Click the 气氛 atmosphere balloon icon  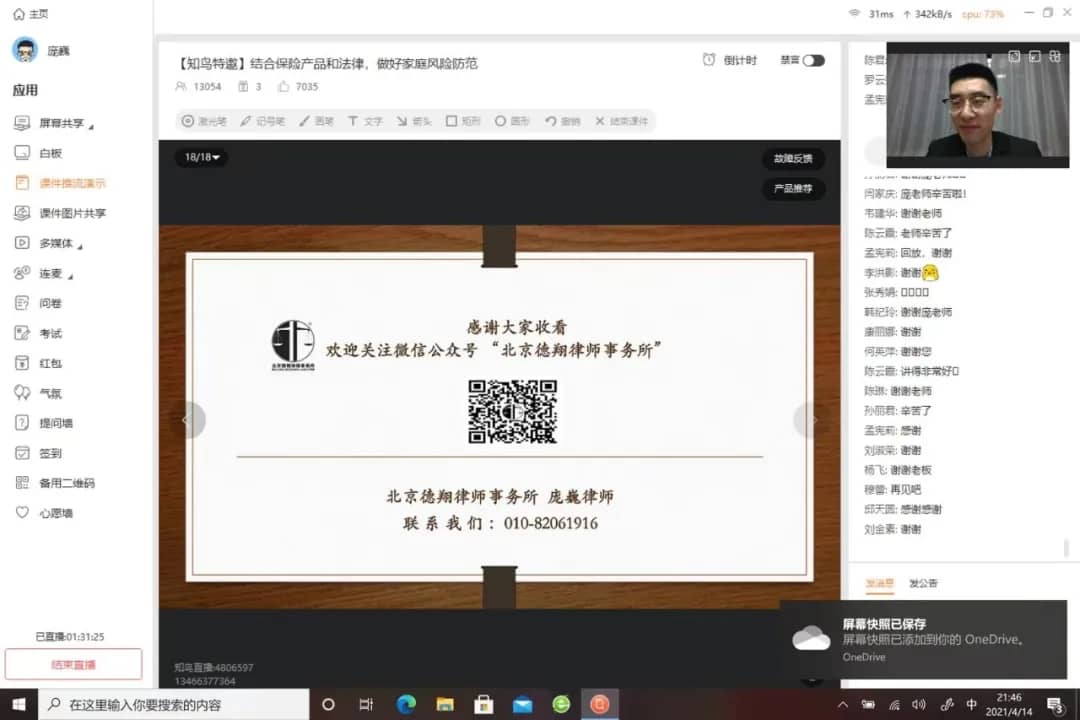21,393
